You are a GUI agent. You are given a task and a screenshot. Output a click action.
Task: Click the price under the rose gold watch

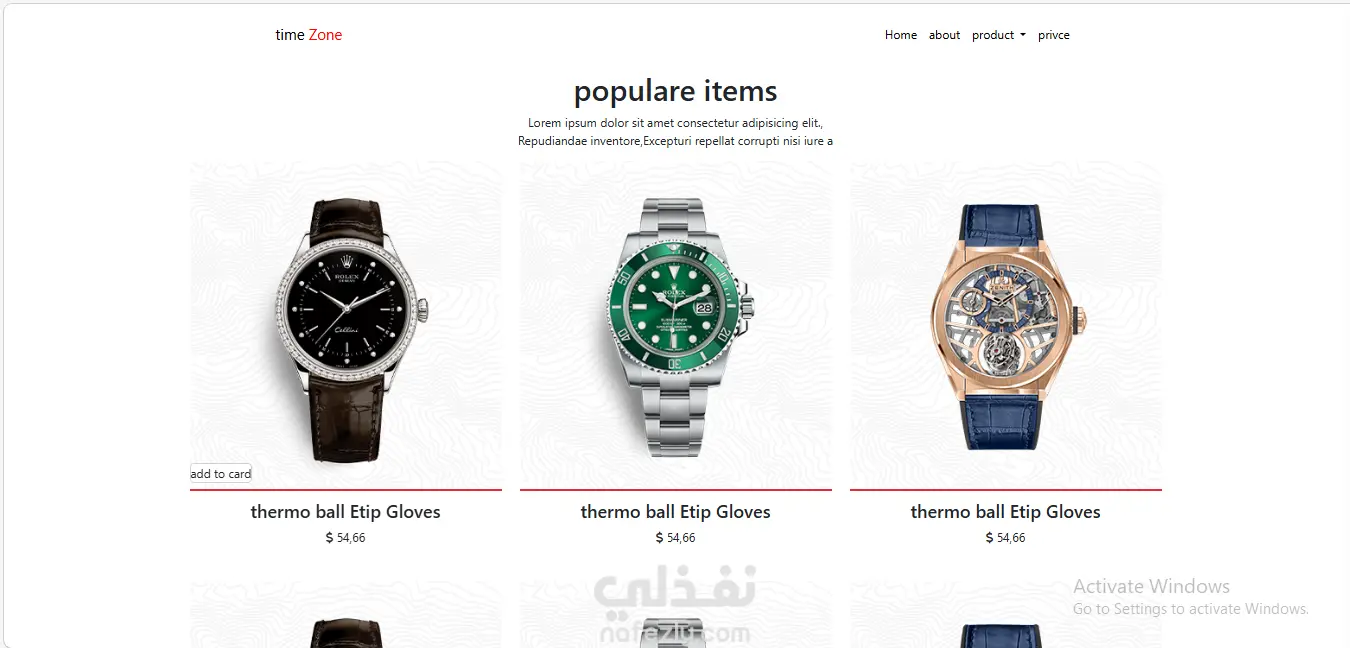coord(1006,538)
